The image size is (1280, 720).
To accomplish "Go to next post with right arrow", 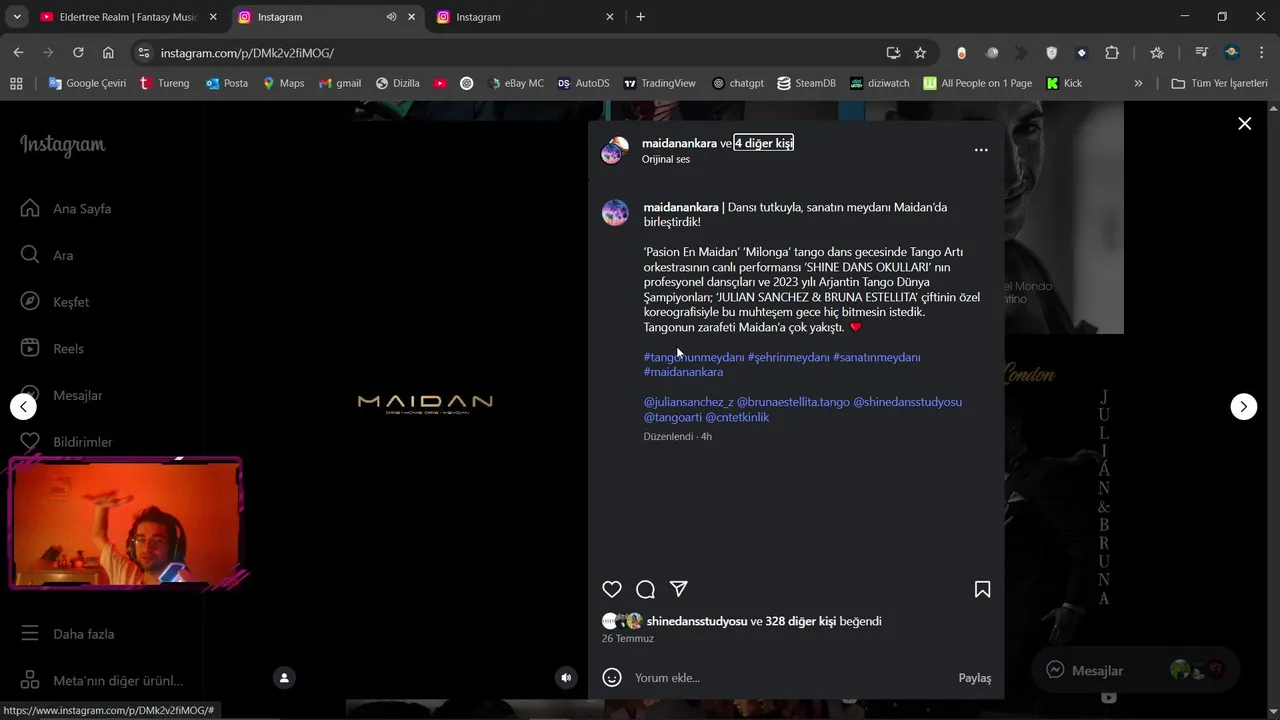I will coord(1243,406).
